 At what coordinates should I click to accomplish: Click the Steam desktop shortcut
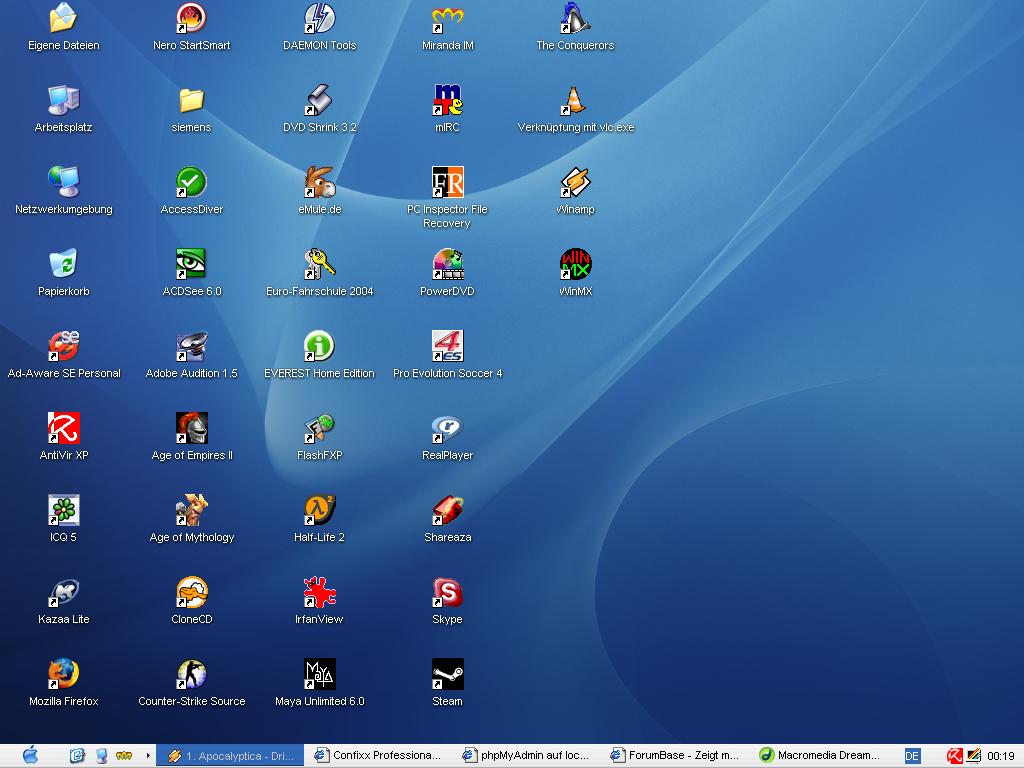pyautogui.click(x=447, y=674)
